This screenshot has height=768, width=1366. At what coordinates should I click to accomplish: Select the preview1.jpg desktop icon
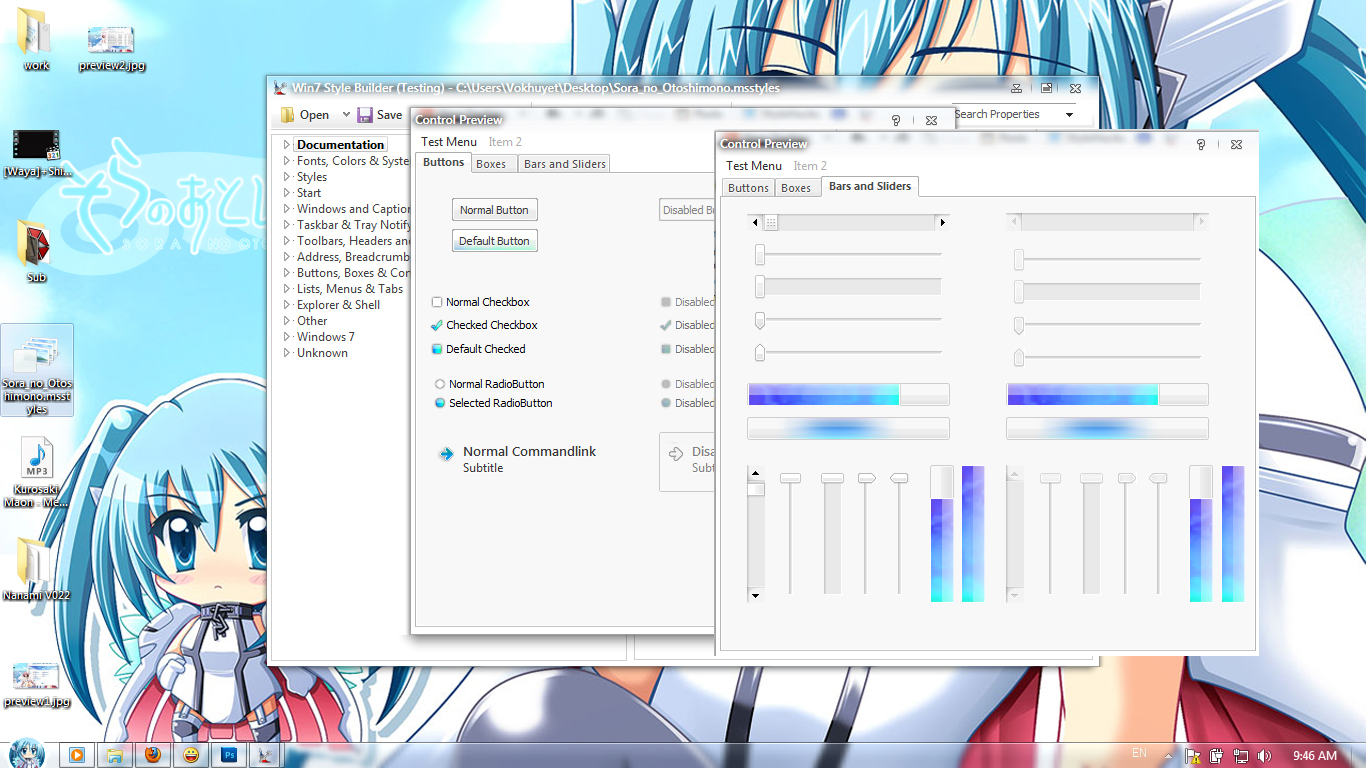[36, 684]
